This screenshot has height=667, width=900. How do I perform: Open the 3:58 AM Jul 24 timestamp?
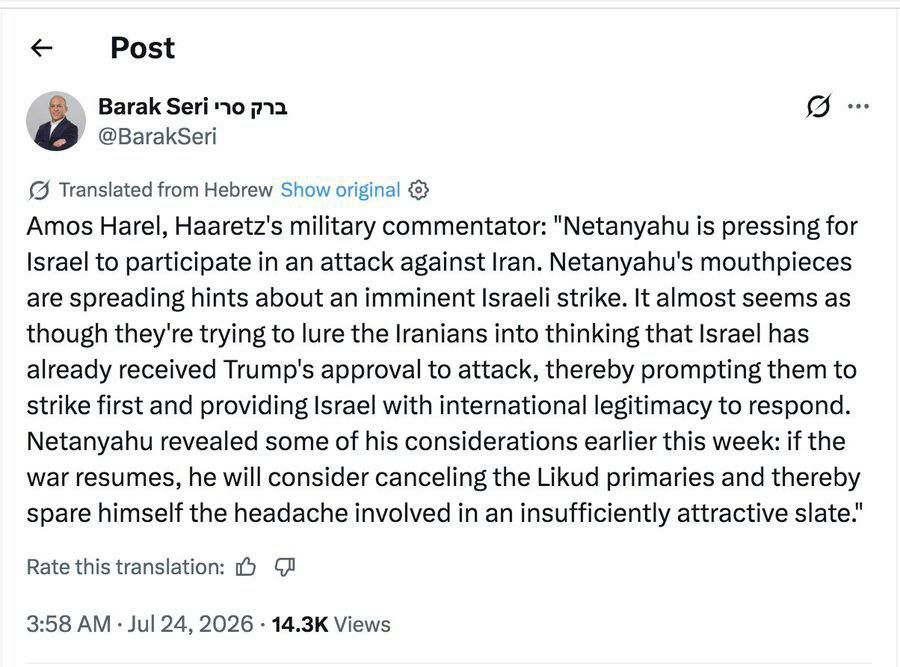pos(140,624)
